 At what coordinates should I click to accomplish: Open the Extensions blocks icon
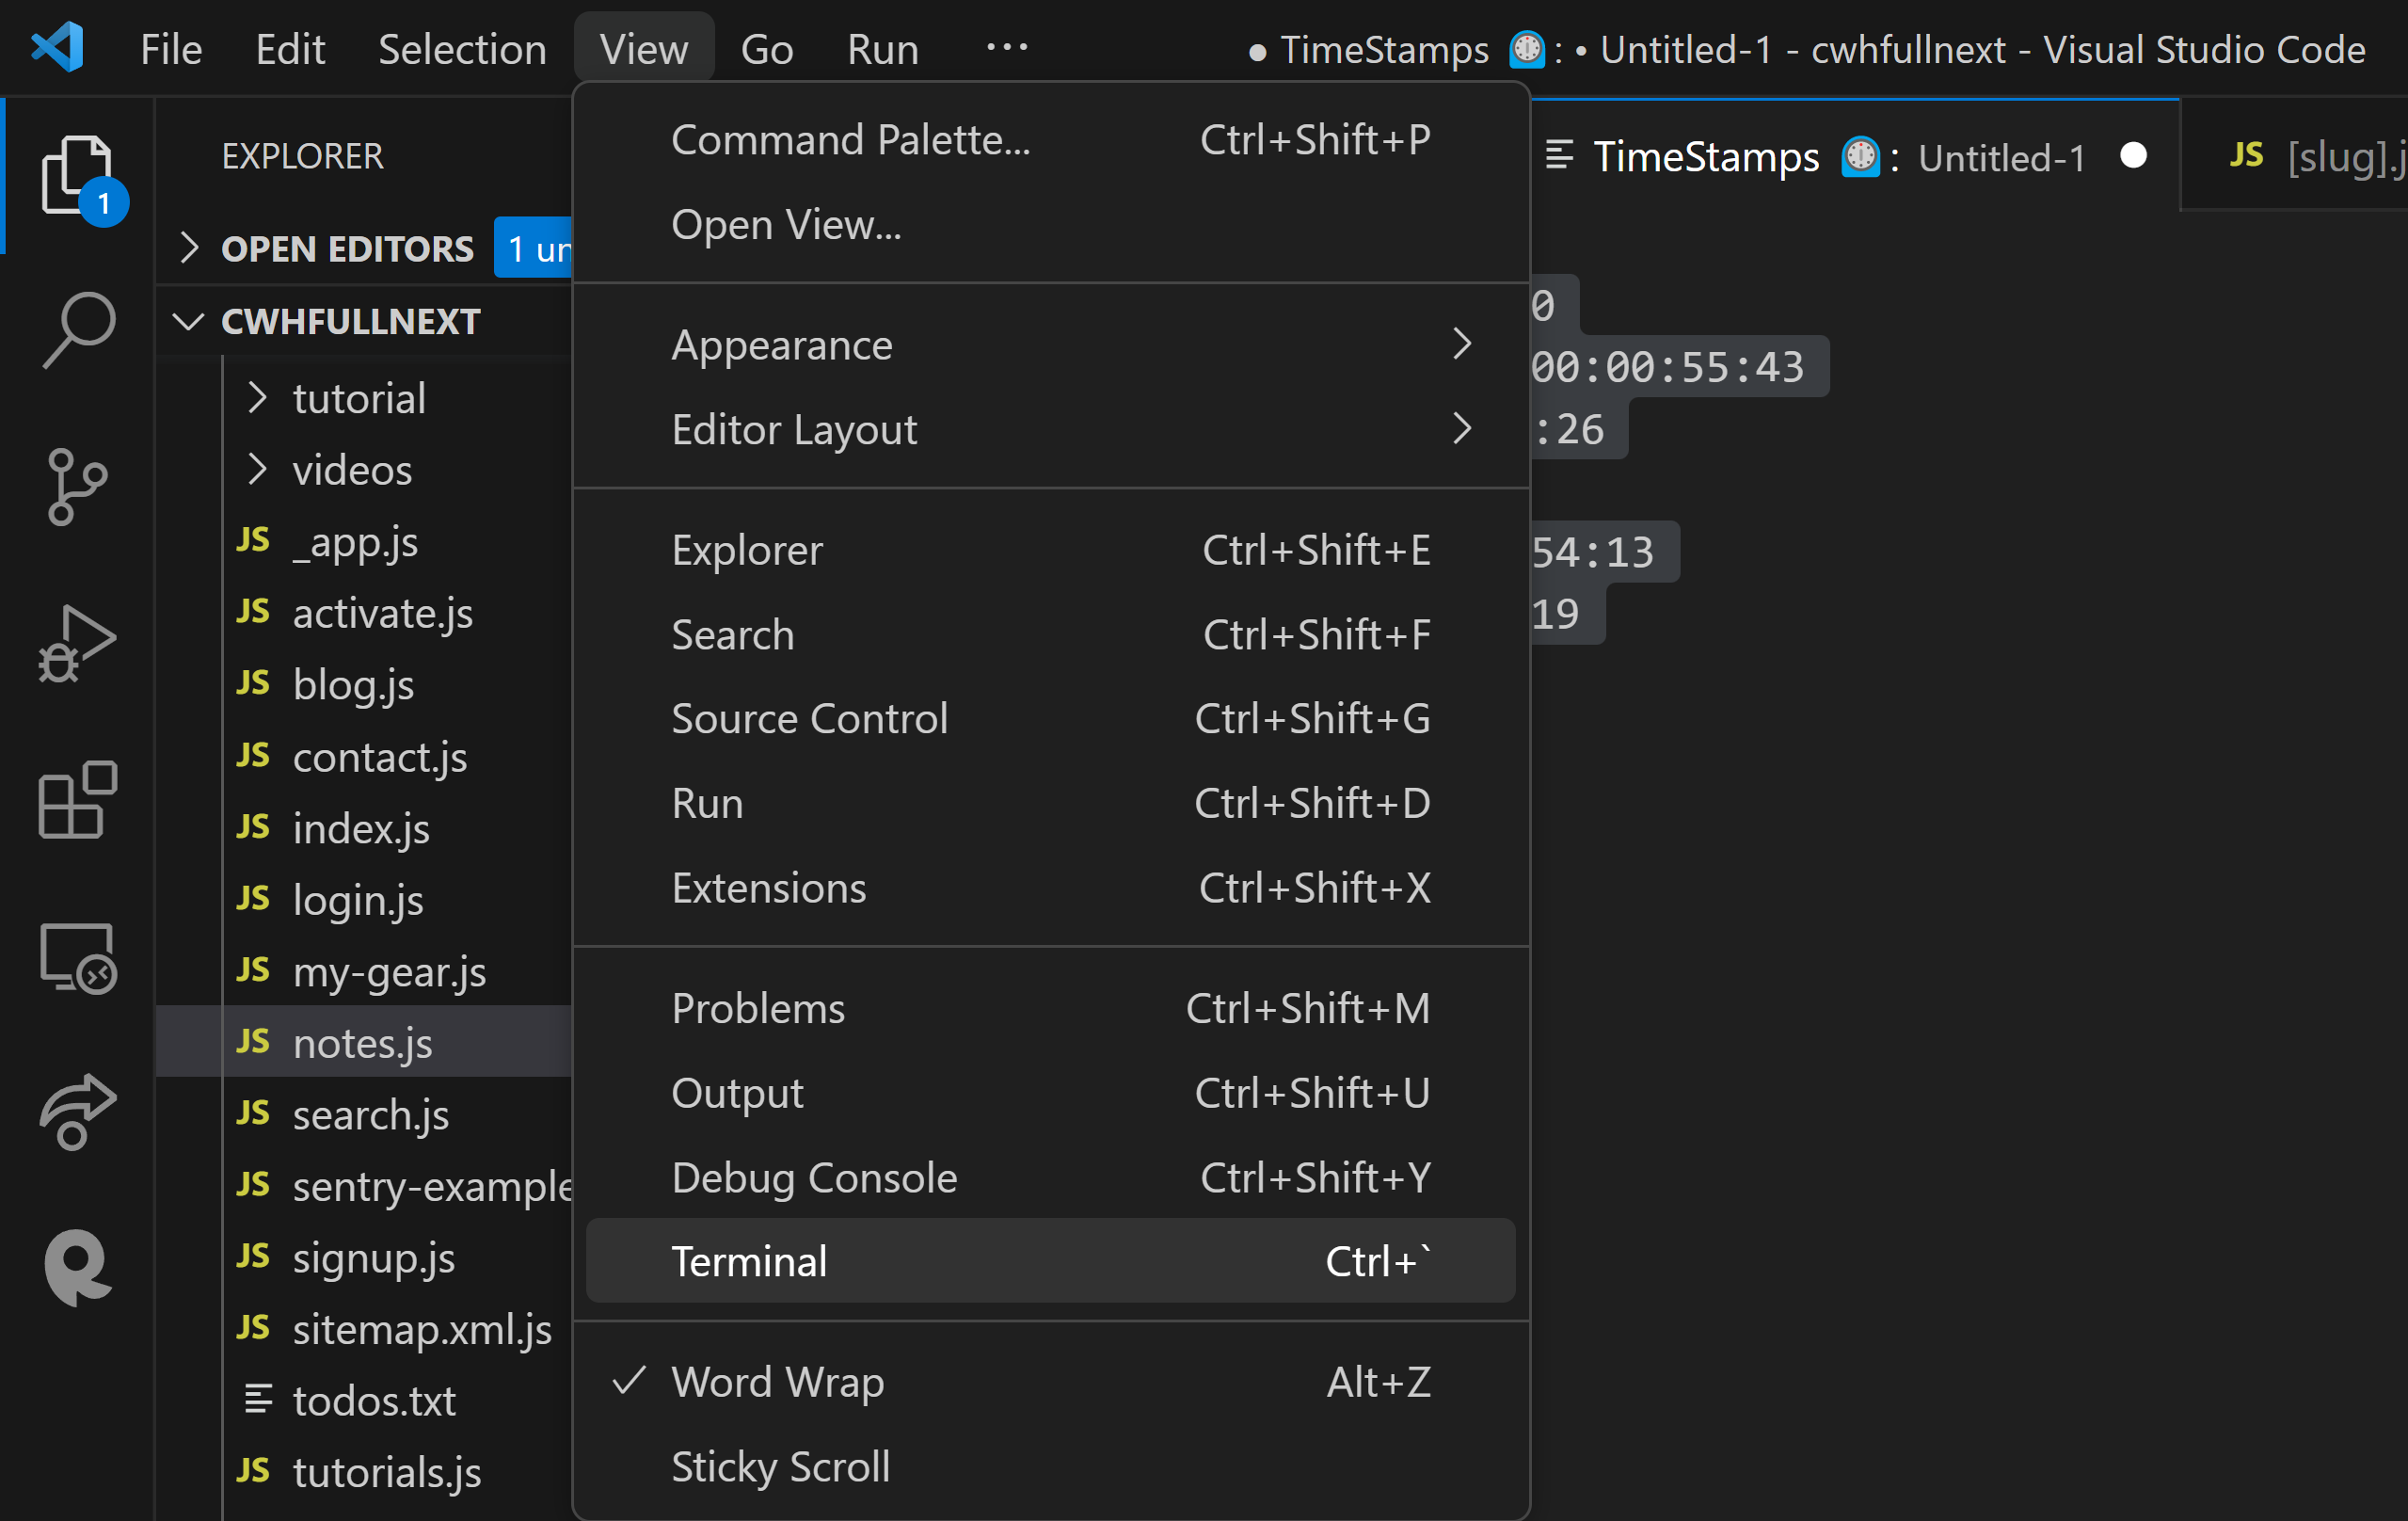pyautogui.click(x=76, y=800)
